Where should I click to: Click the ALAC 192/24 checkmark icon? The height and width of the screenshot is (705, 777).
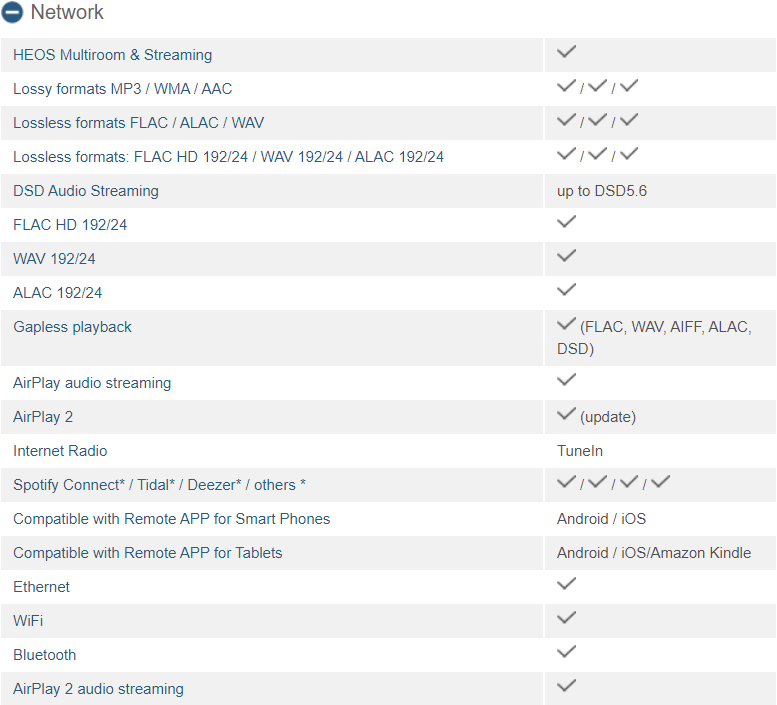pyautogui.click(x=567, y=290)
